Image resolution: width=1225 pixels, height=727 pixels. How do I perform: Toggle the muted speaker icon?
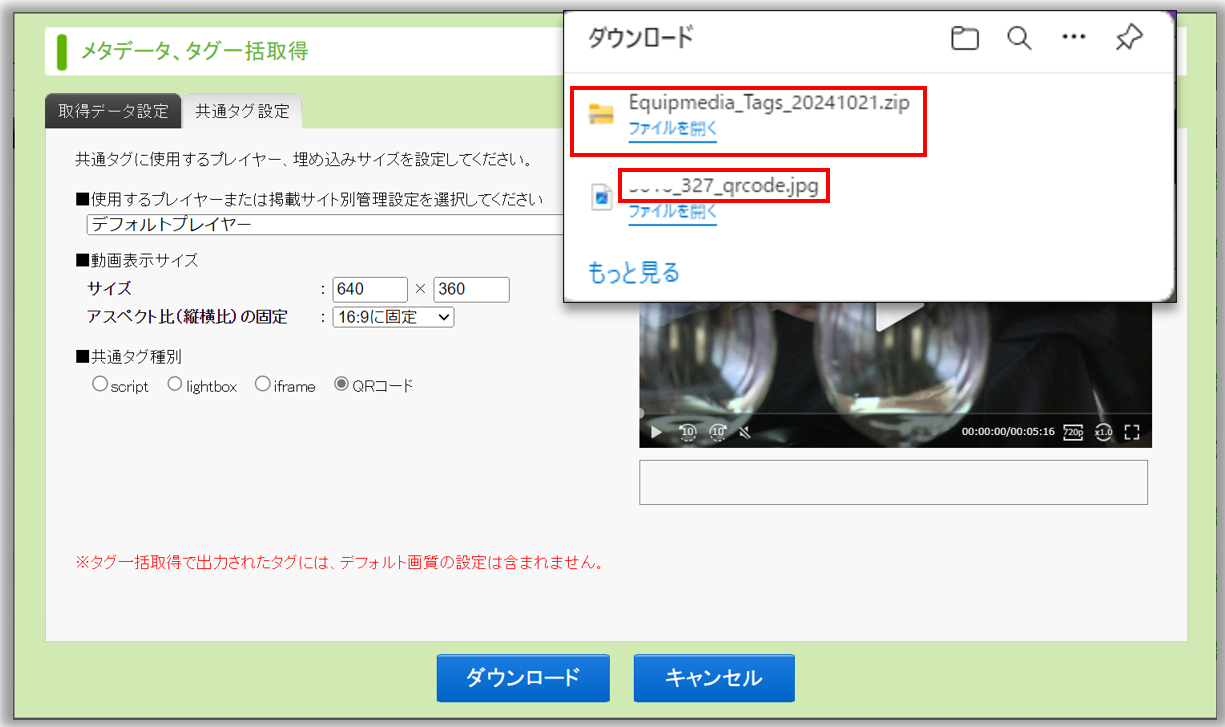point(745,433)
